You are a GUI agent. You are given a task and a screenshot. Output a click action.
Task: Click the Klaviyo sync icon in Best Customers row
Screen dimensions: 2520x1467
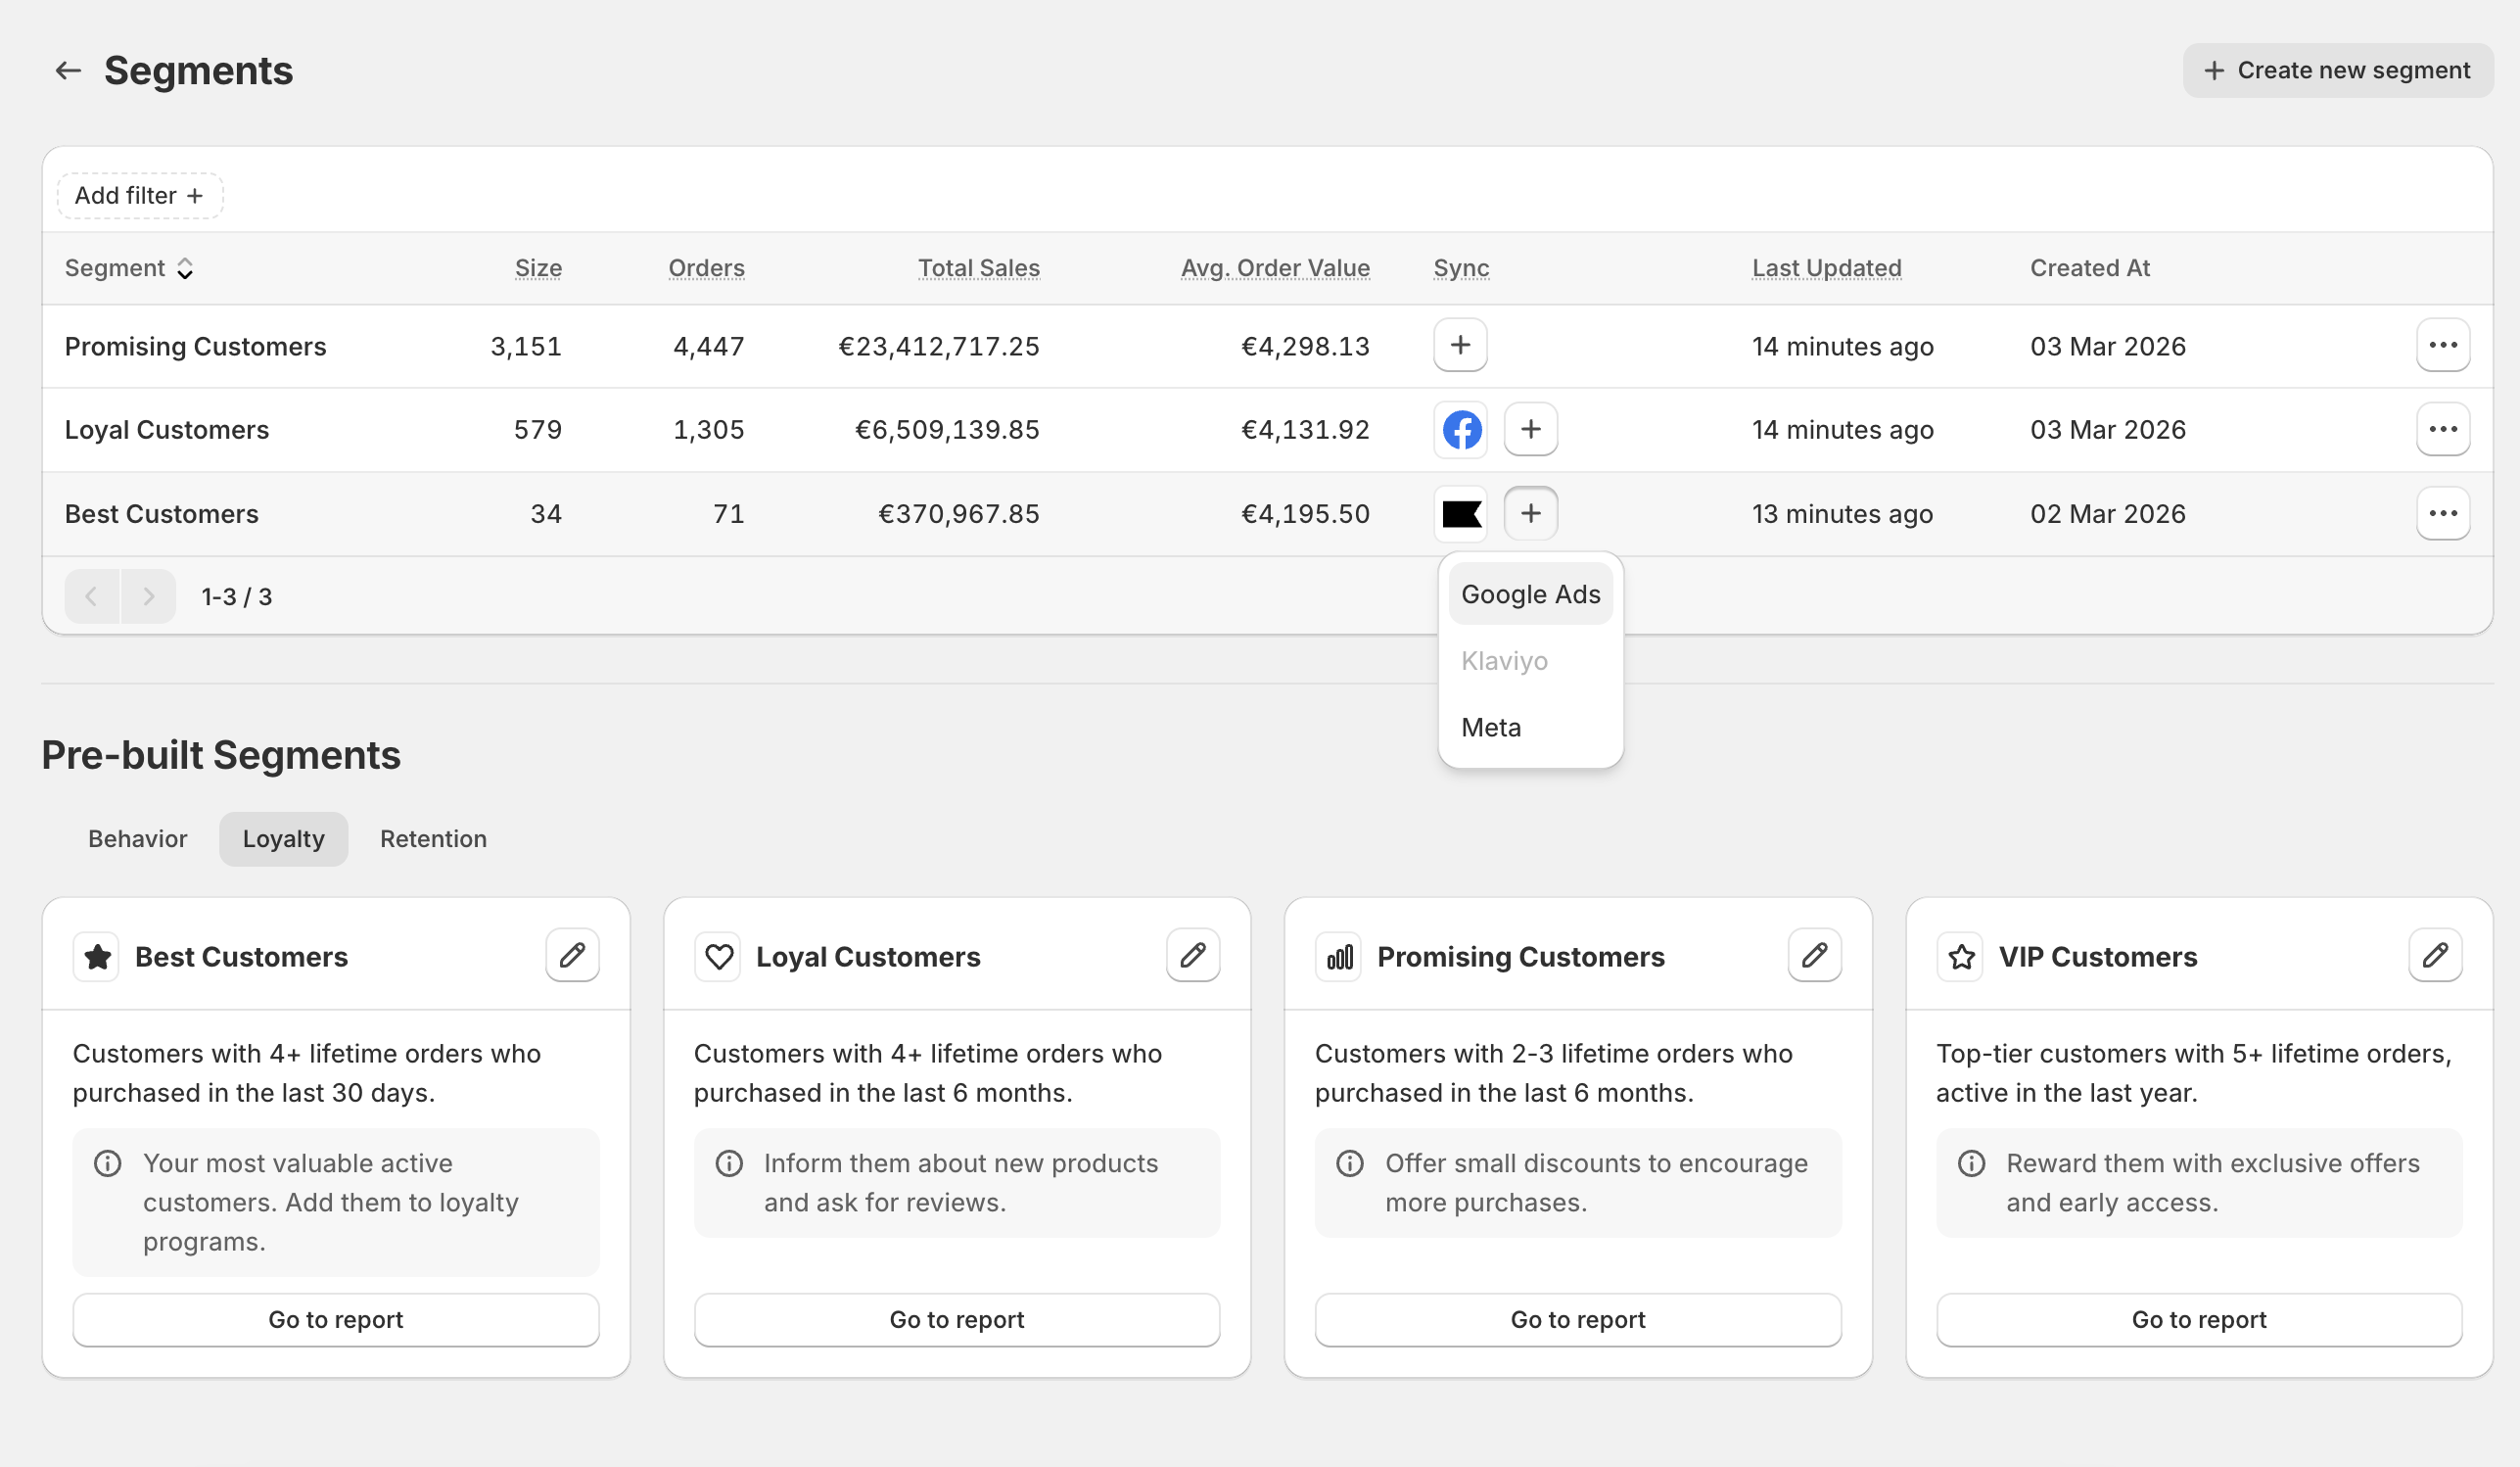(x=1460, y=513)
